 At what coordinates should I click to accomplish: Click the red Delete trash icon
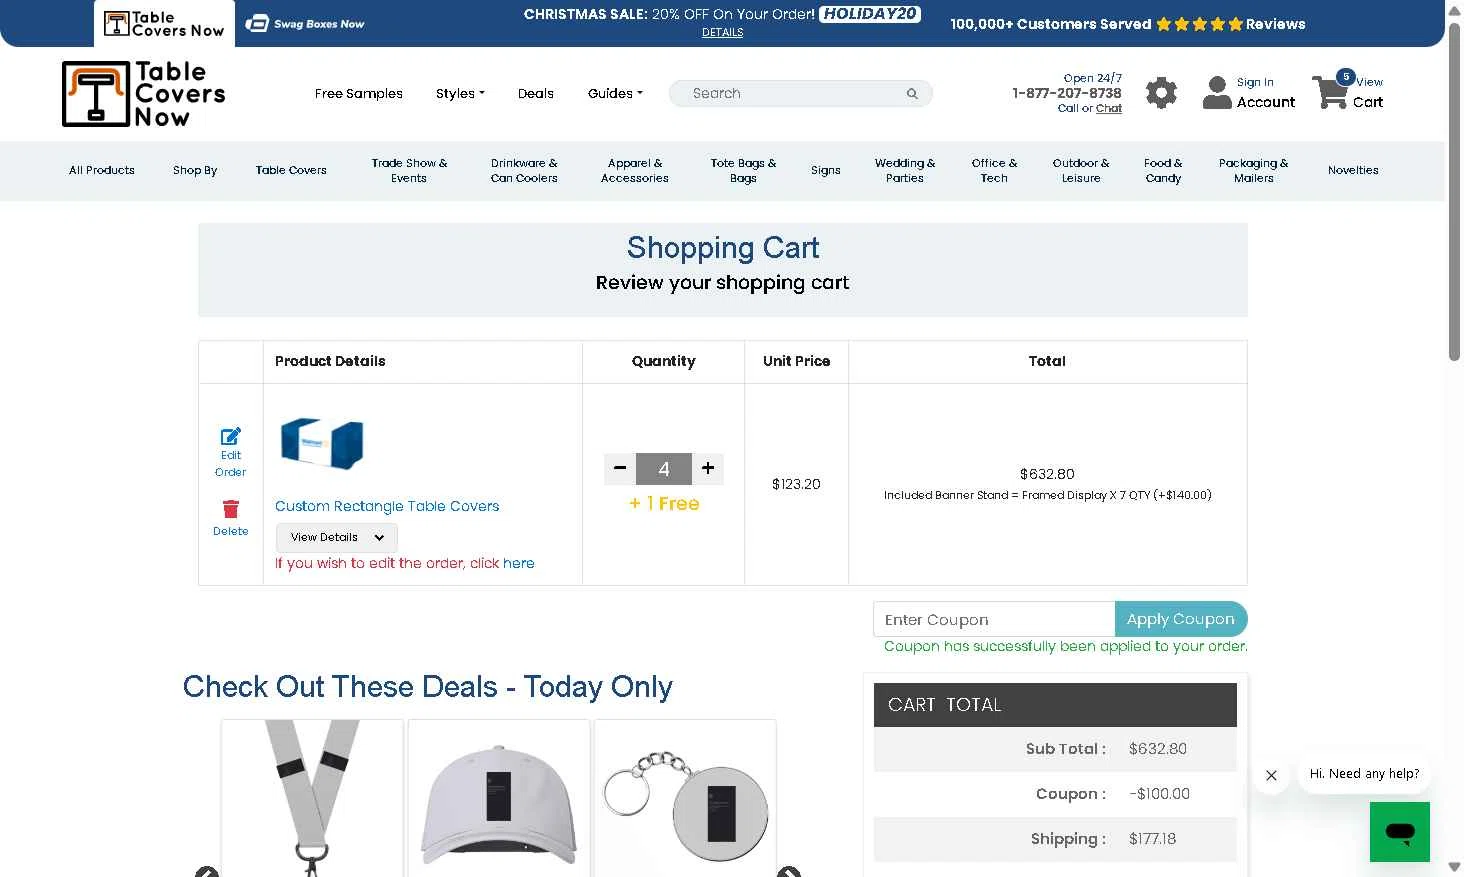(231, 509)
